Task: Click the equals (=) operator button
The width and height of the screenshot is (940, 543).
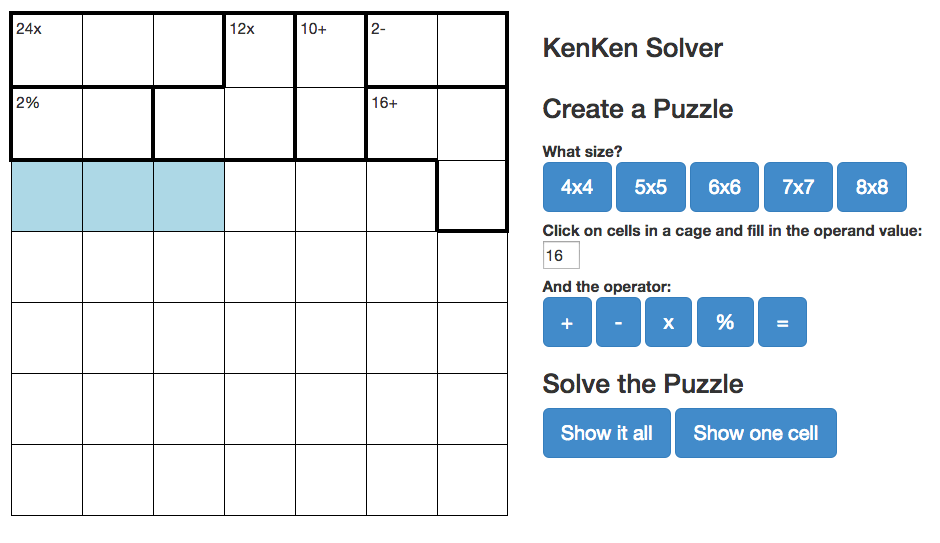Action: click(x=782, y=322)
